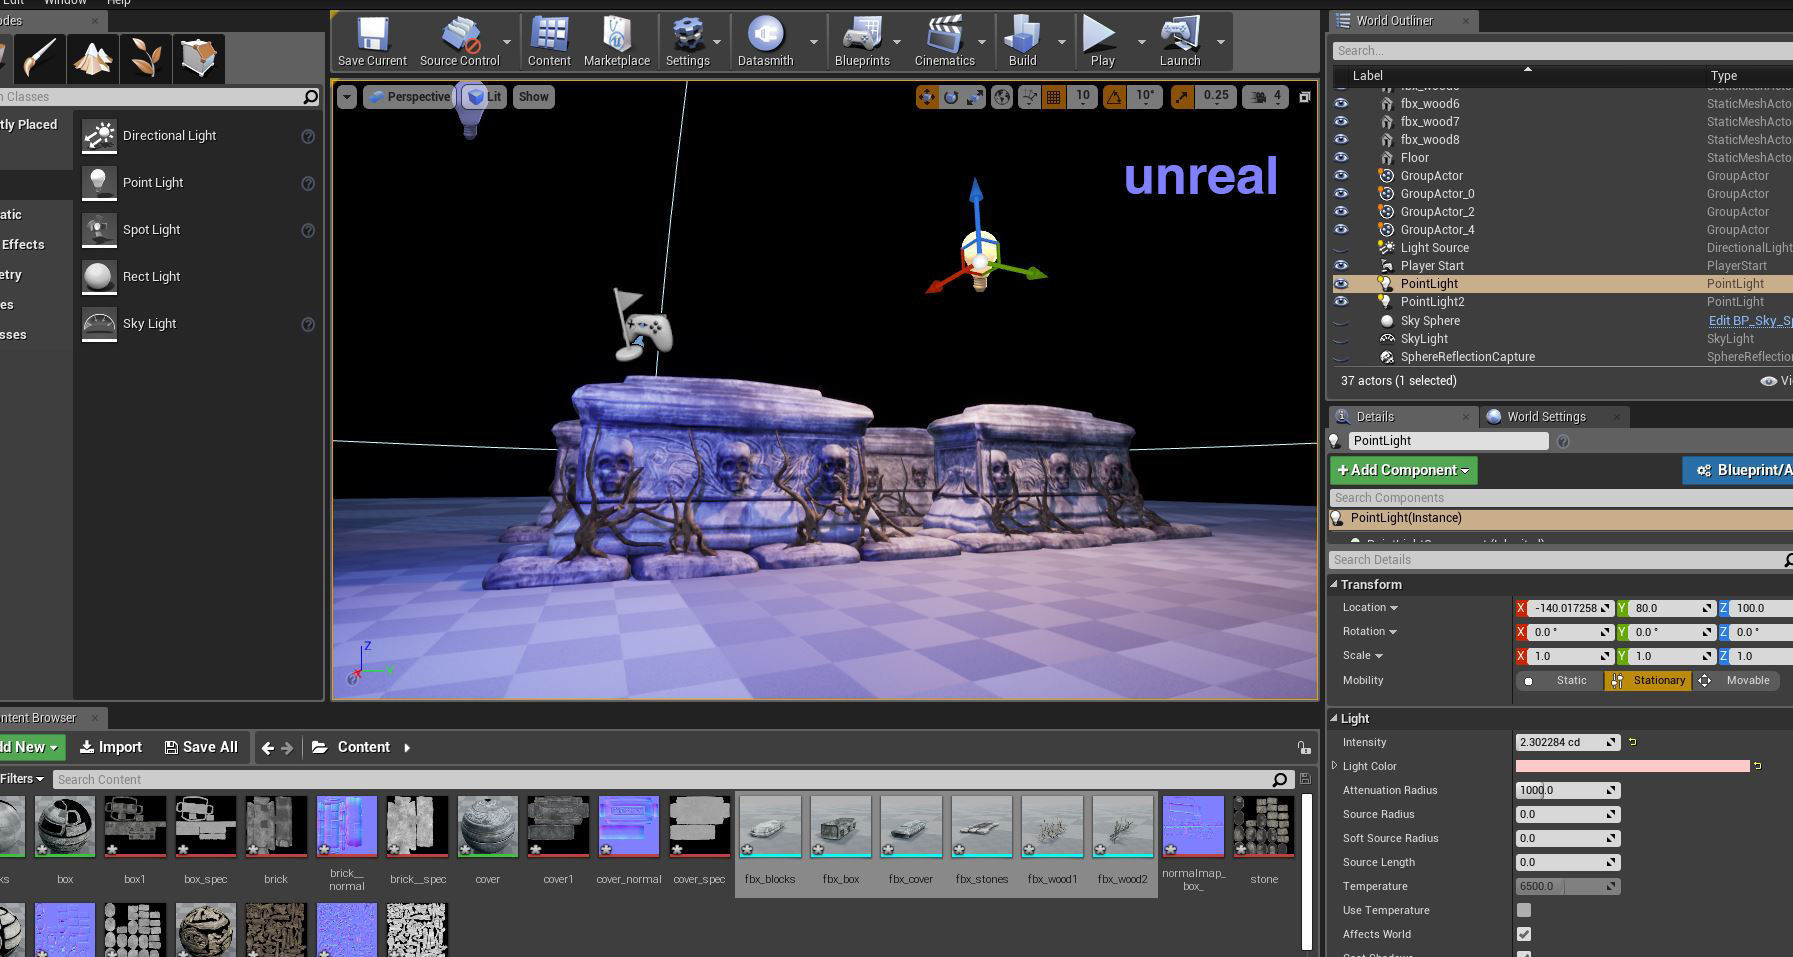Set Mobility to Movable
Viewport: 1793px width, 957px height.
(x=1736, y=681)
